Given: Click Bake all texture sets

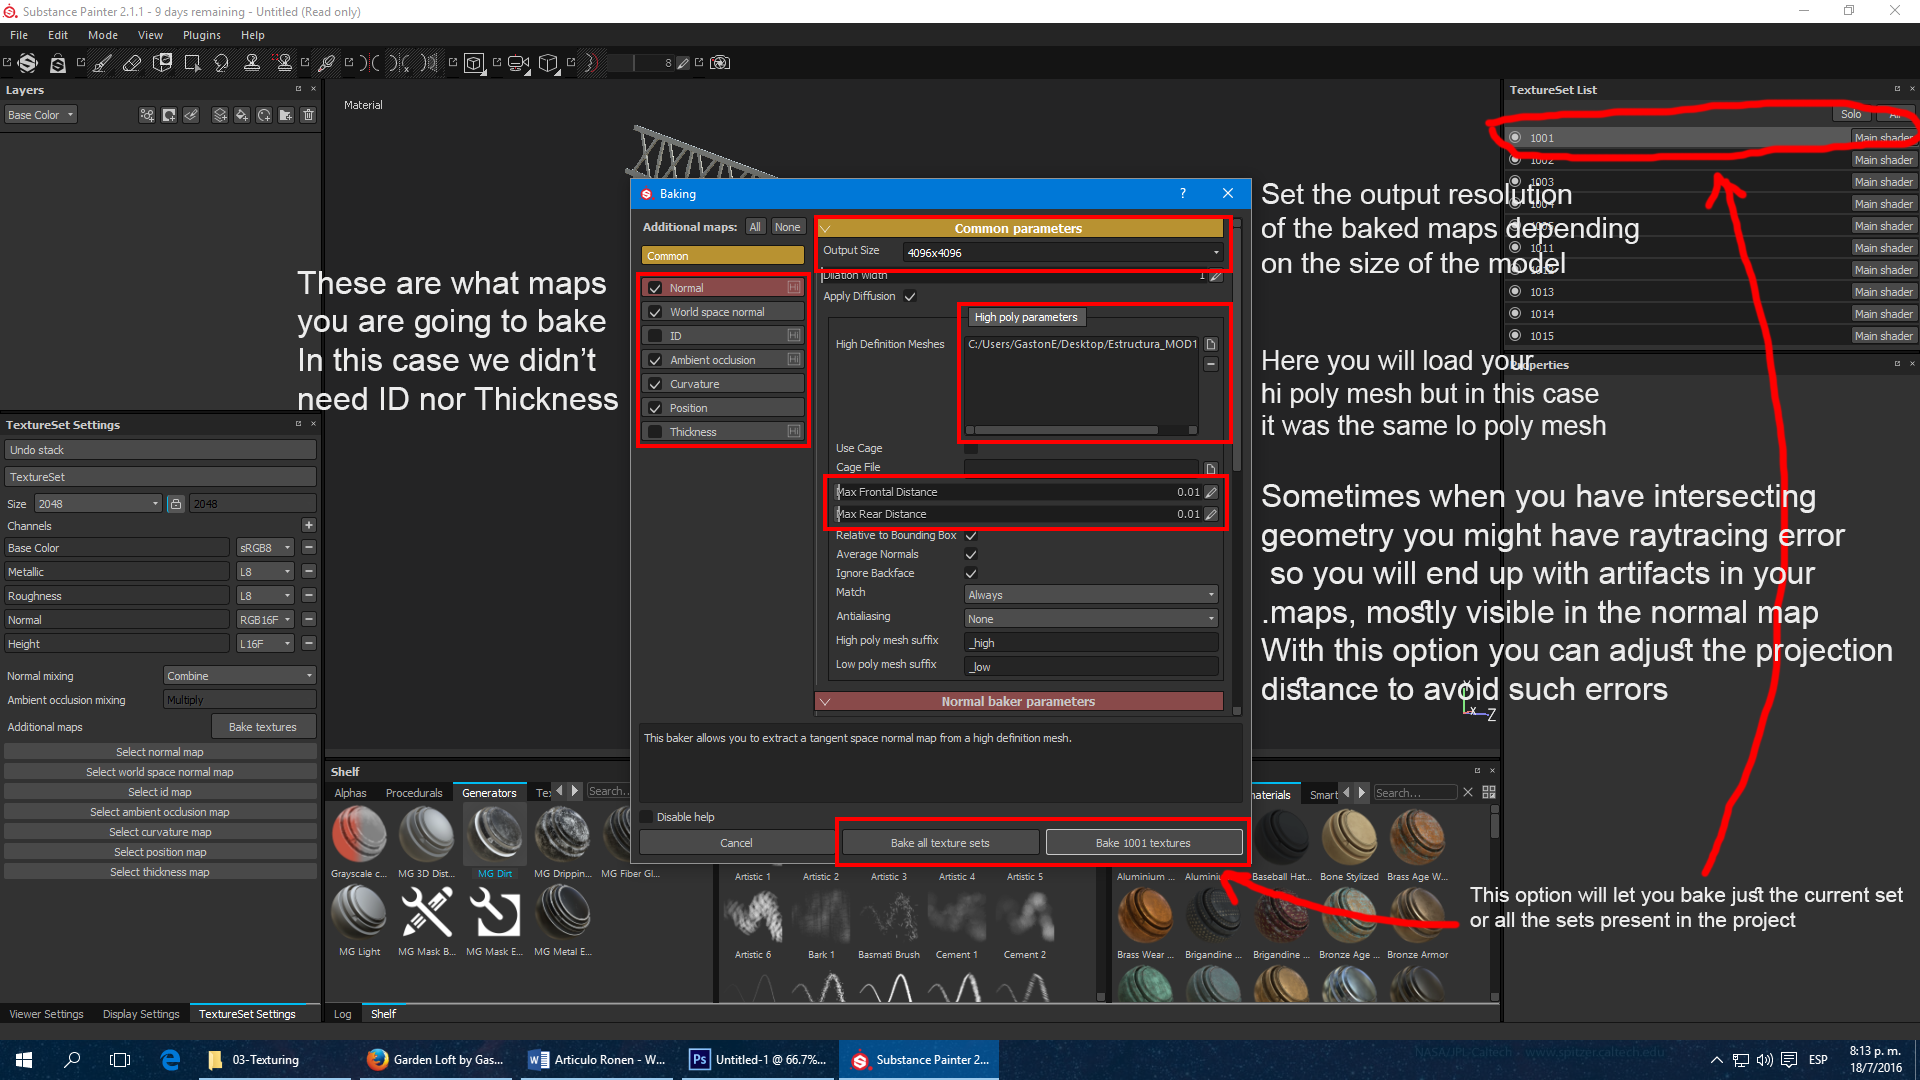Looking at the screenshot, I should click(940, 843).
